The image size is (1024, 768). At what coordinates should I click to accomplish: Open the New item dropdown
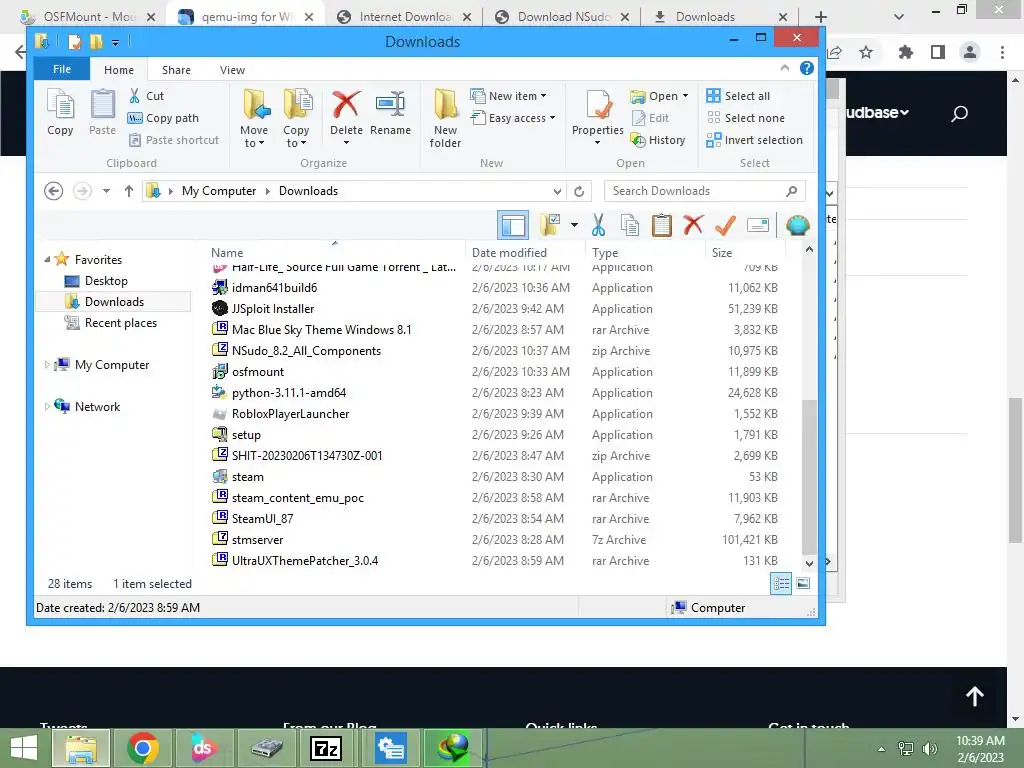click(509, 96)
